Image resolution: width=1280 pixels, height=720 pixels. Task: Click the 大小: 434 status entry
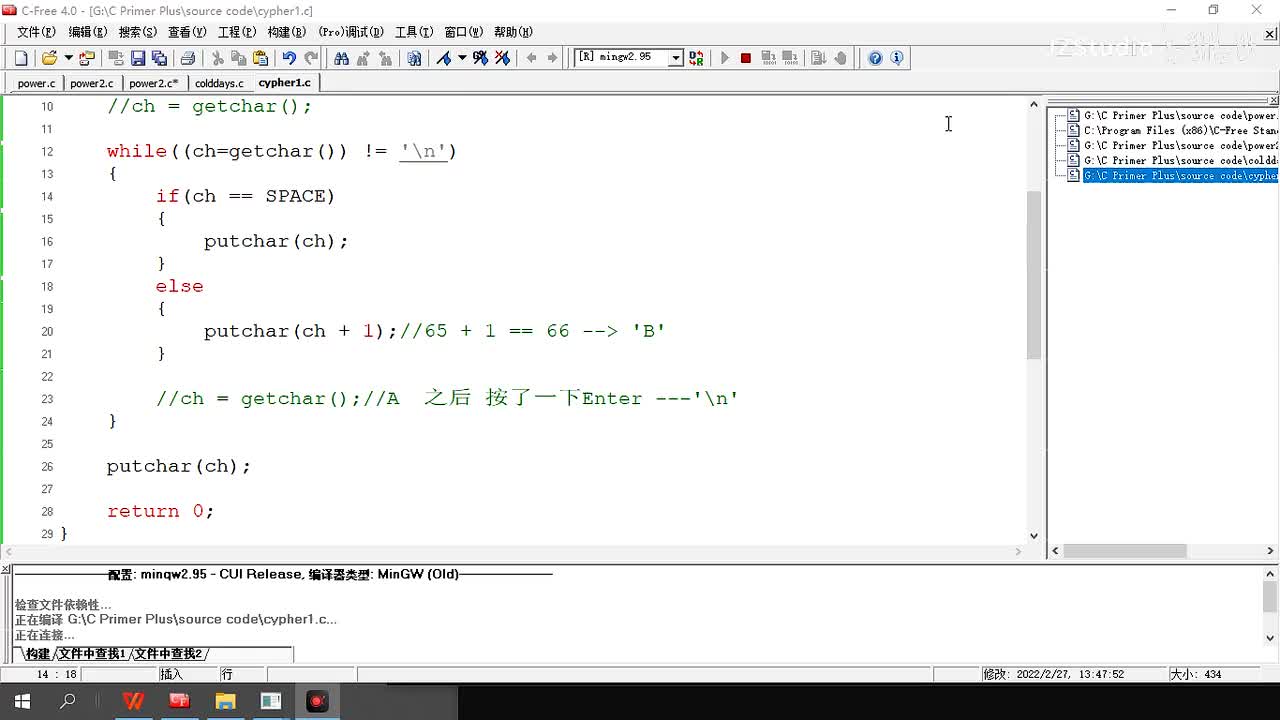tap(1196, 675)
